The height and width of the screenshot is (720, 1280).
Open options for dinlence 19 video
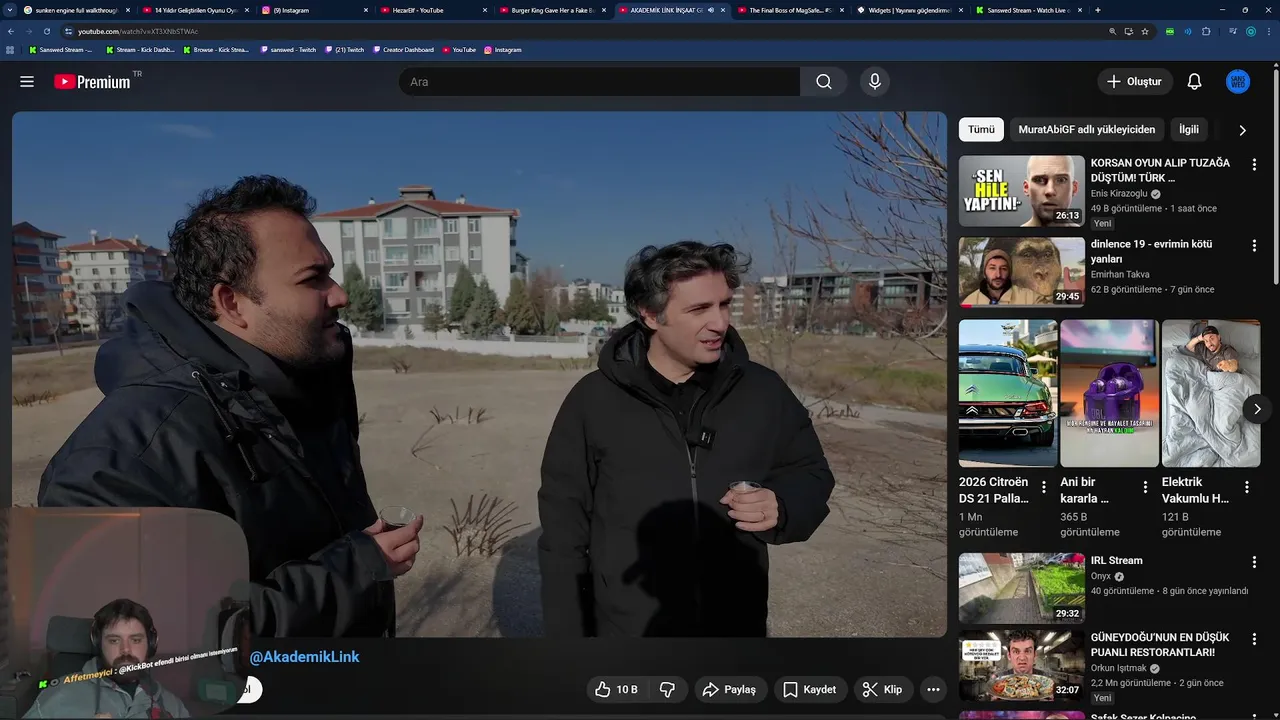tap(1254, 245)
